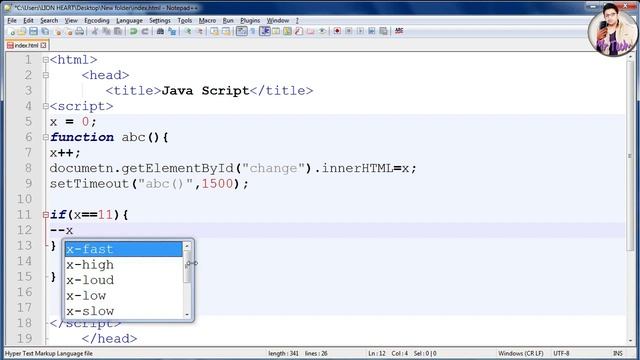Viewport: 640px width, 360px height.
Task: Open the Tools menu
Action: pos(184,20)
